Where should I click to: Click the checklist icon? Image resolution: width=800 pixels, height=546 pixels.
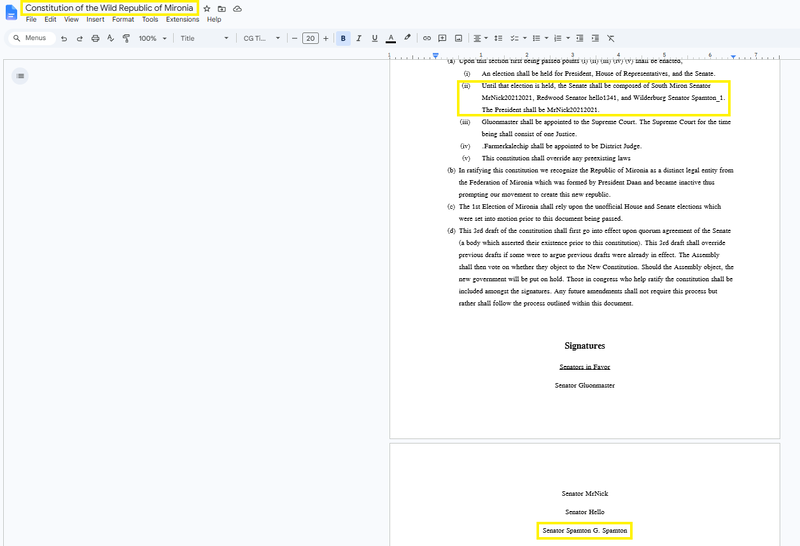tap(514, 38)
